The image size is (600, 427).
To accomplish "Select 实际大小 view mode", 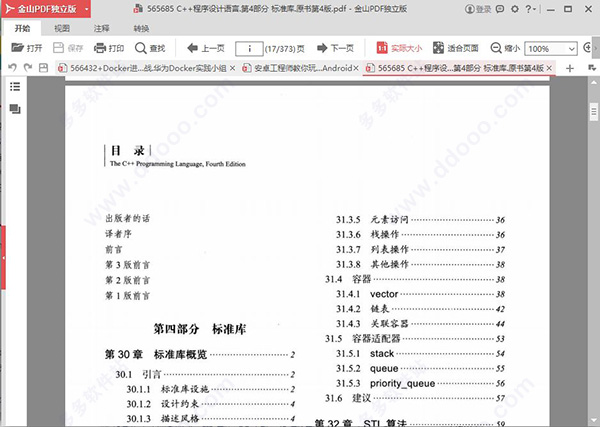I will (x=399, y=48).
